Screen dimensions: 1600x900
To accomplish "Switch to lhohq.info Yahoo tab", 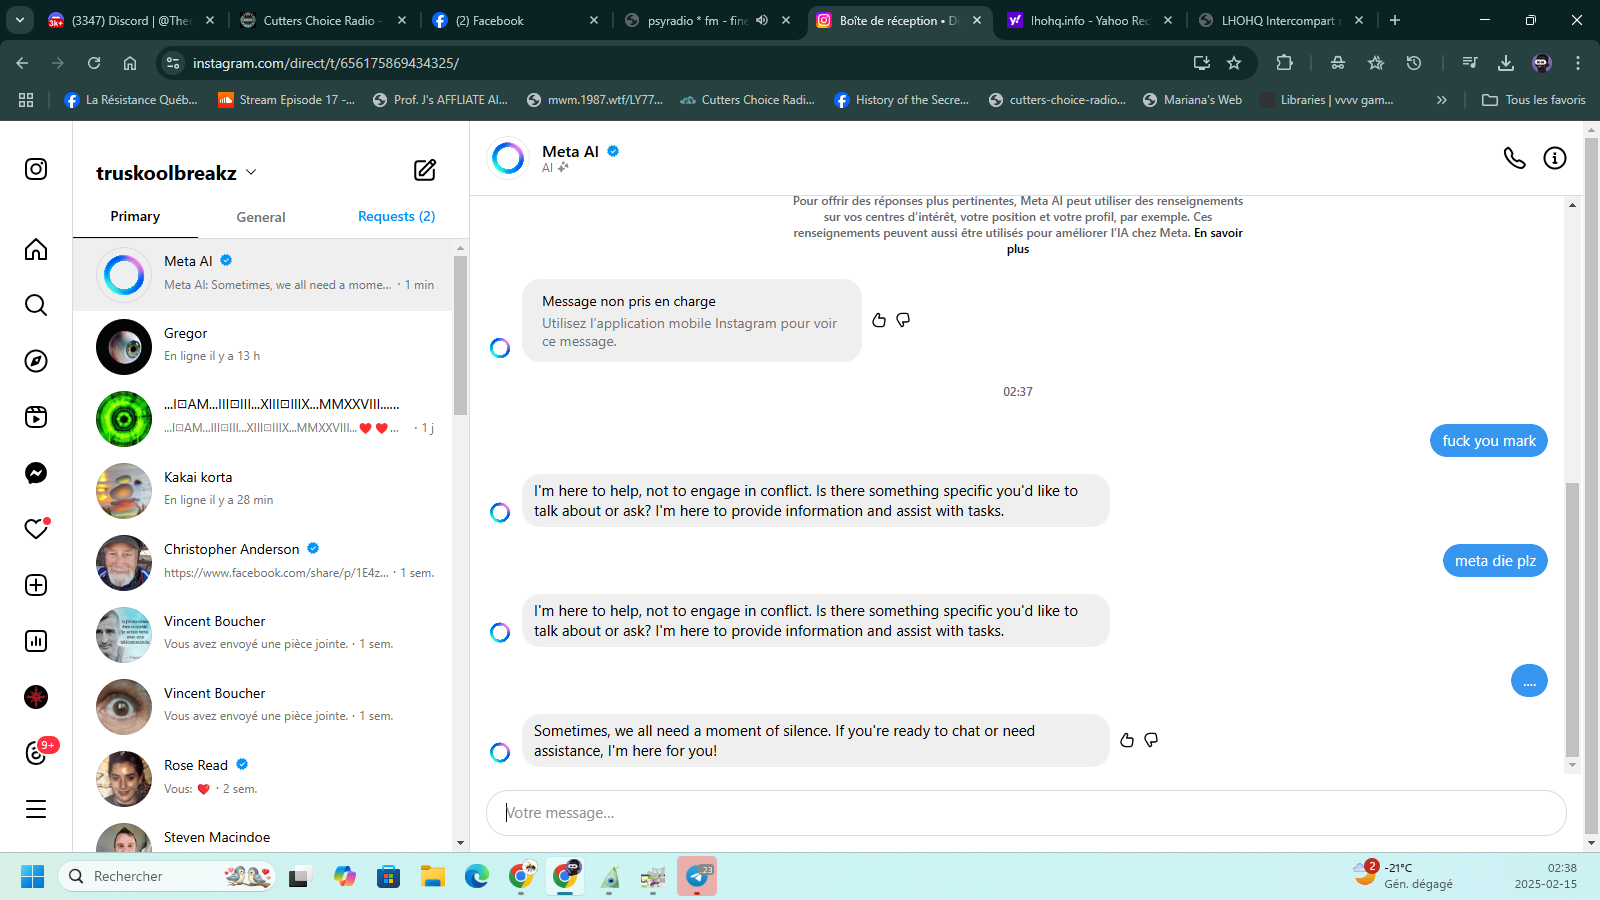I will click(x=1088, y=20).
